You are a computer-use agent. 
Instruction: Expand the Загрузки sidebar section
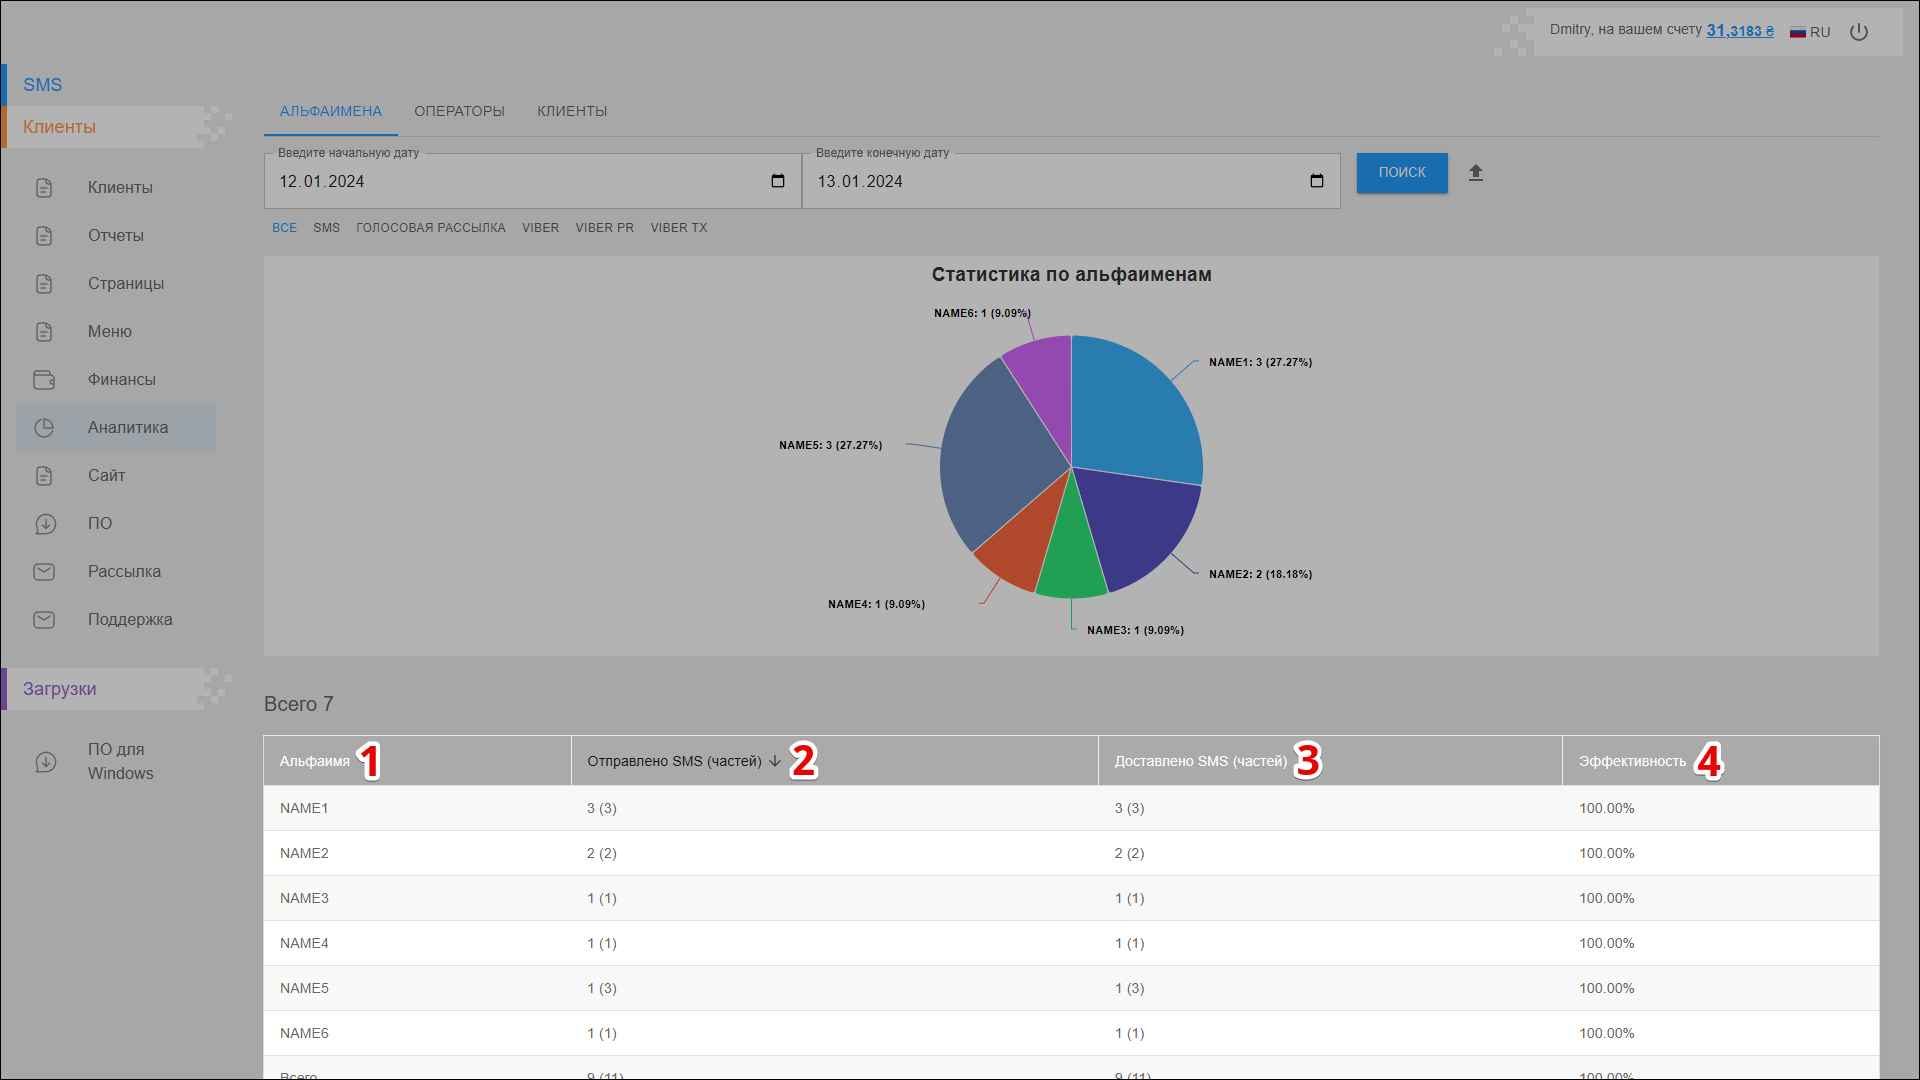coord(60,689)
